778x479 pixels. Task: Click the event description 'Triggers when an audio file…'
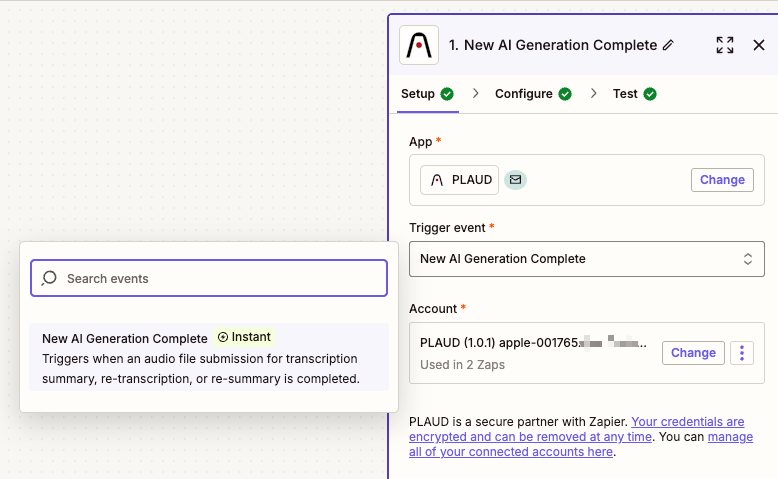[201, 369]
